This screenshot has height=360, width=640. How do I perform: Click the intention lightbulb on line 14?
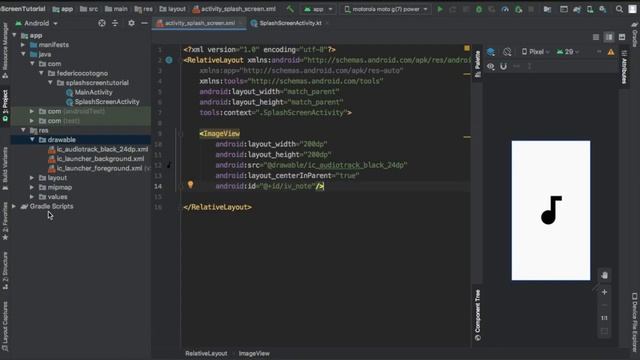(x=190, y=184)
